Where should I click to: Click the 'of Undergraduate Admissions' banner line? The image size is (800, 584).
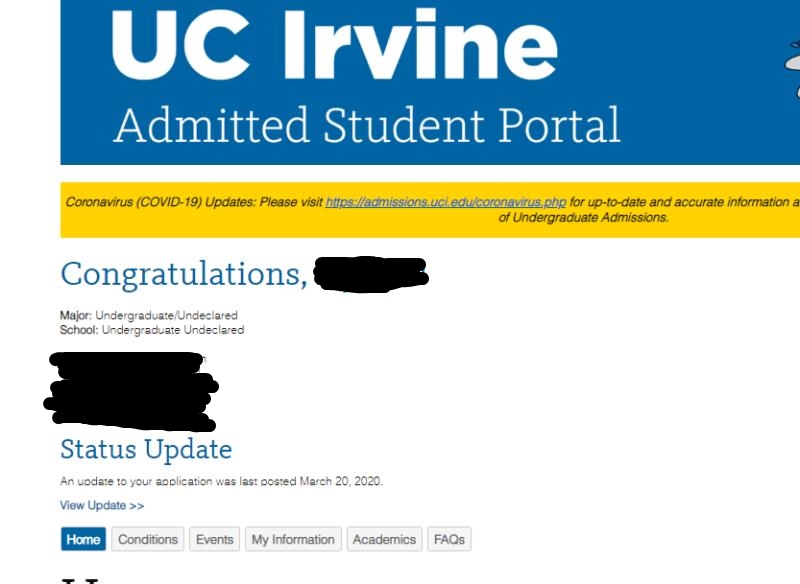(584, 218)
